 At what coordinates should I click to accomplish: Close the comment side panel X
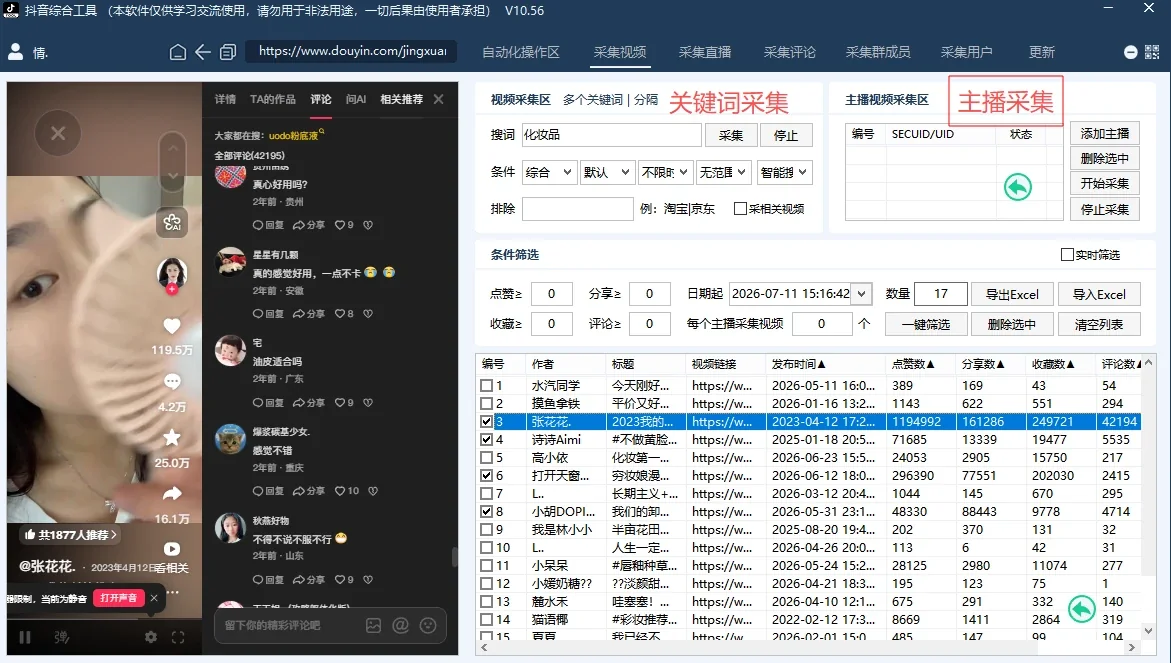[438, 99]
